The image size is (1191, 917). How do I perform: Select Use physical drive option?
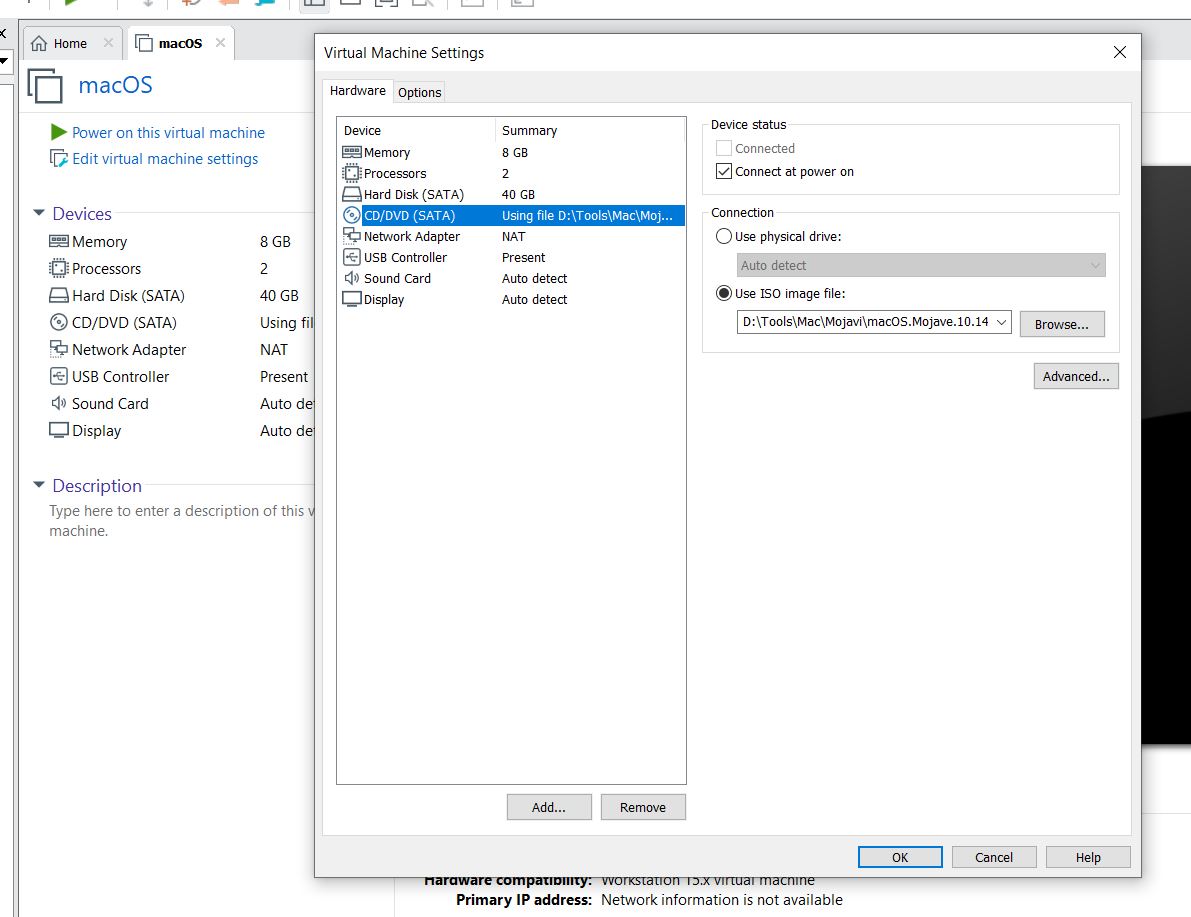[x=724, y=236]
